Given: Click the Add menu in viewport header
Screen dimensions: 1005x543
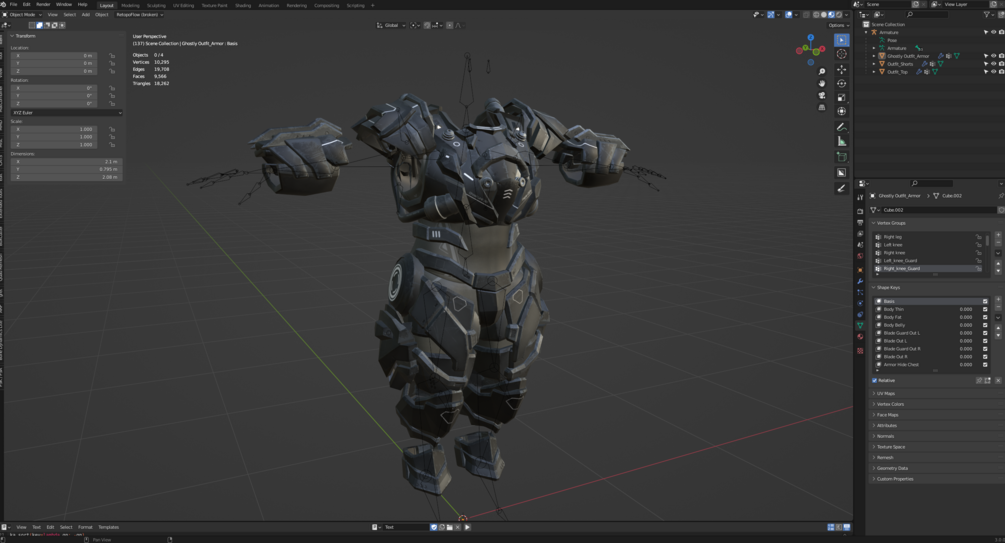Looking at the screenshot, I should [85, 15].
